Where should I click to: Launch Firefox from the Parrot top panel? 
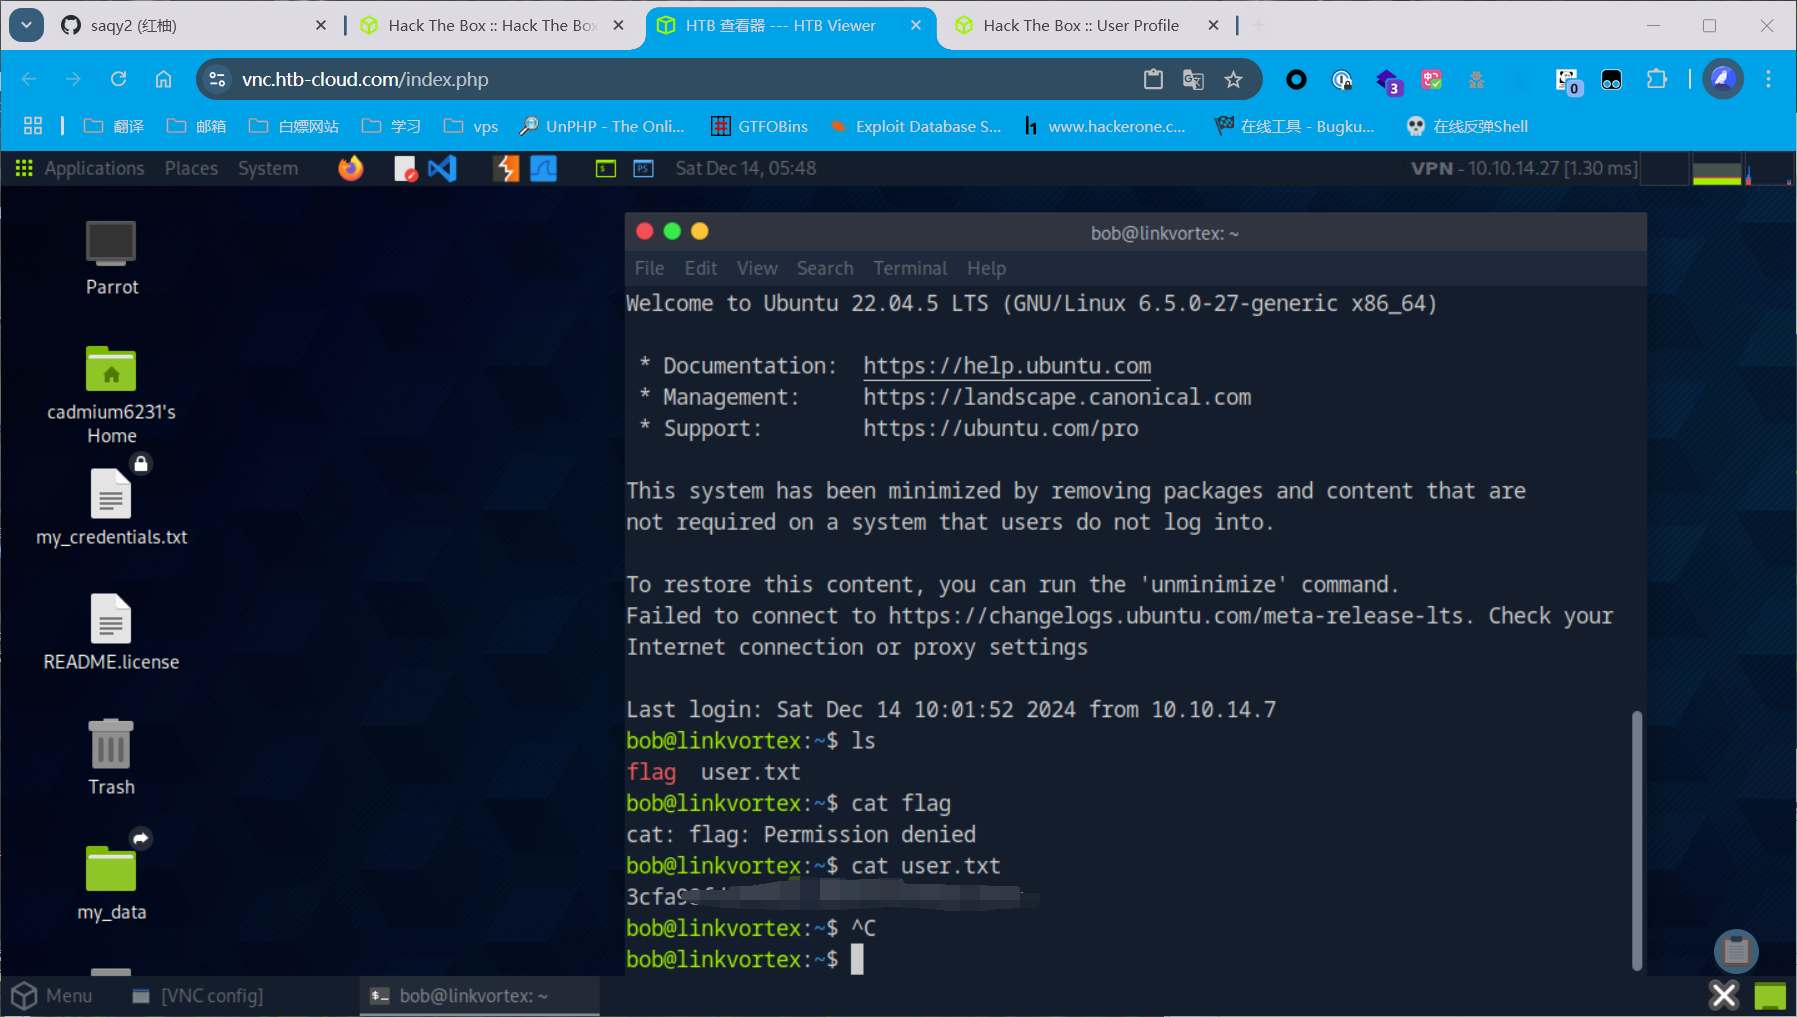click(x=350, y=168)
